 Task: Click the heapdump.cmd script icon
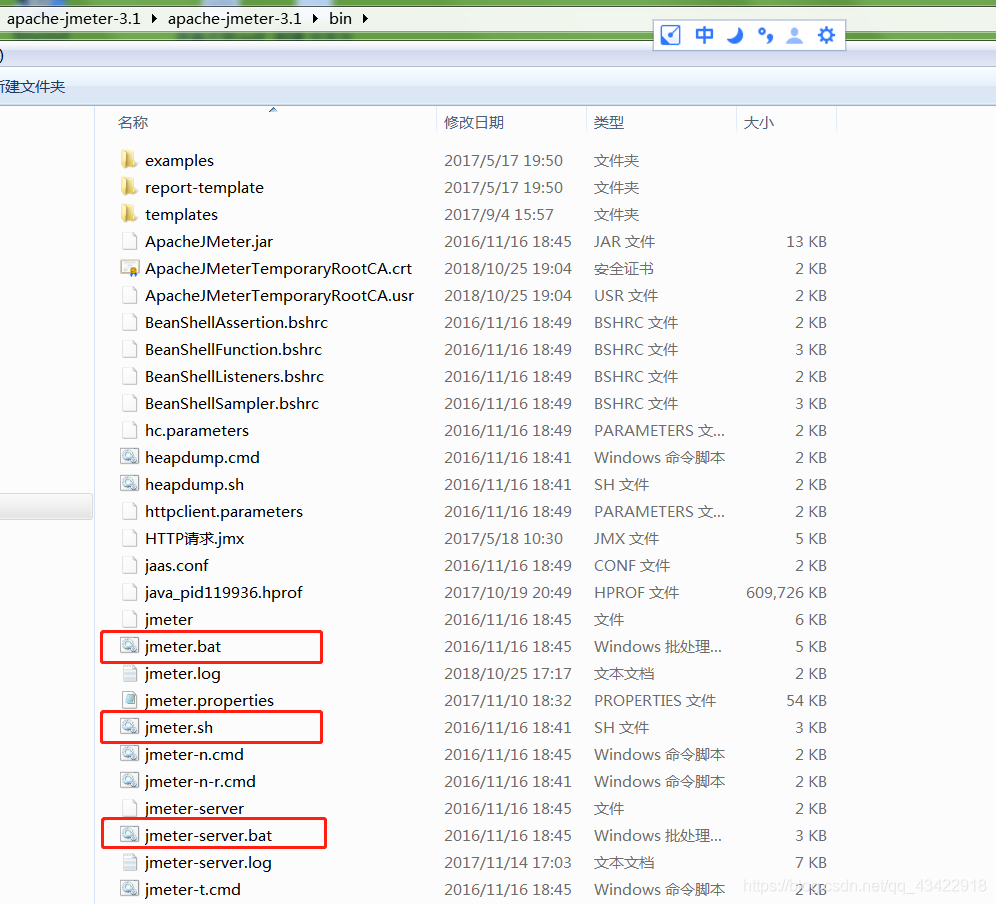point(130,457)
